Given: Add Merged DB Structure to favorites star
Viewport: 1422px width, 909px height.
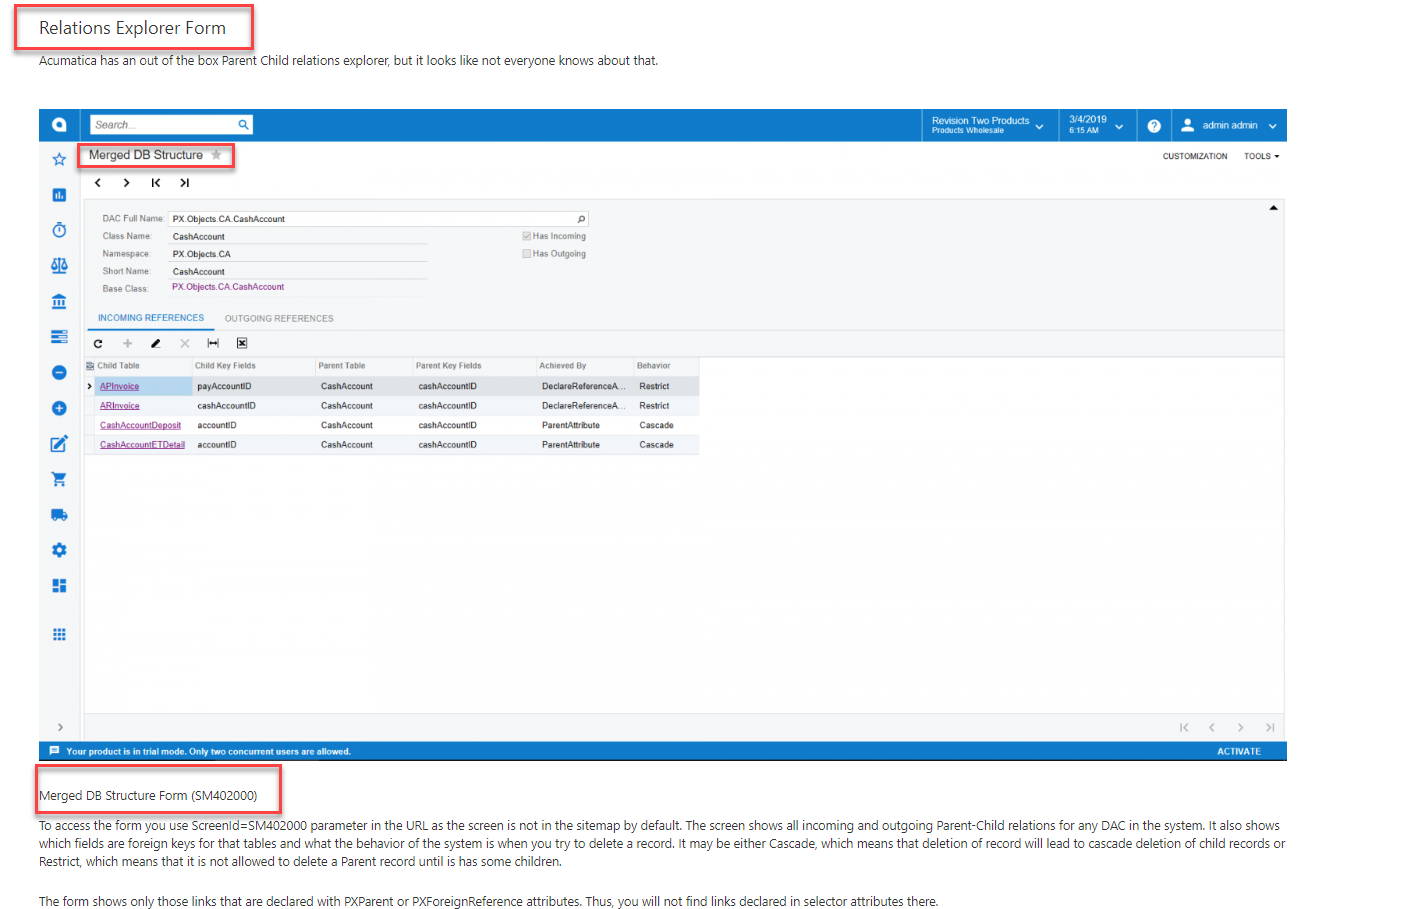Looking at the screenshot, I should [216, 155].
